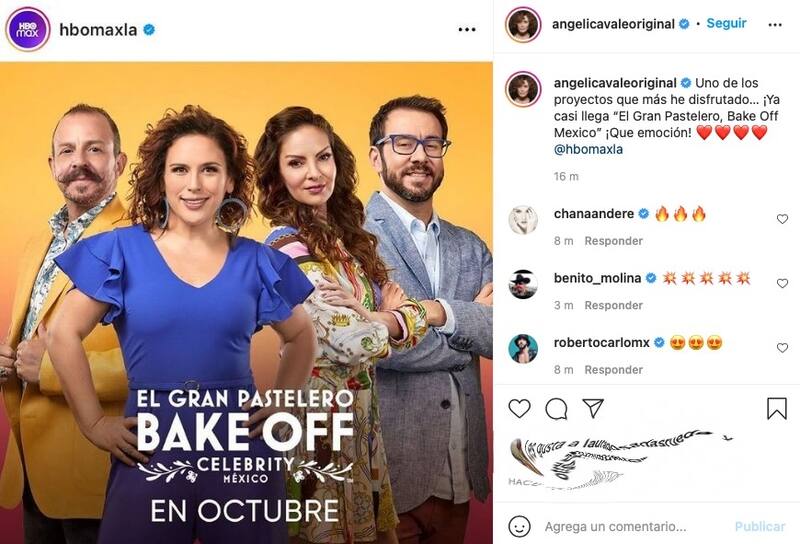Open the more options menu beside Seguir

[776, 24]
